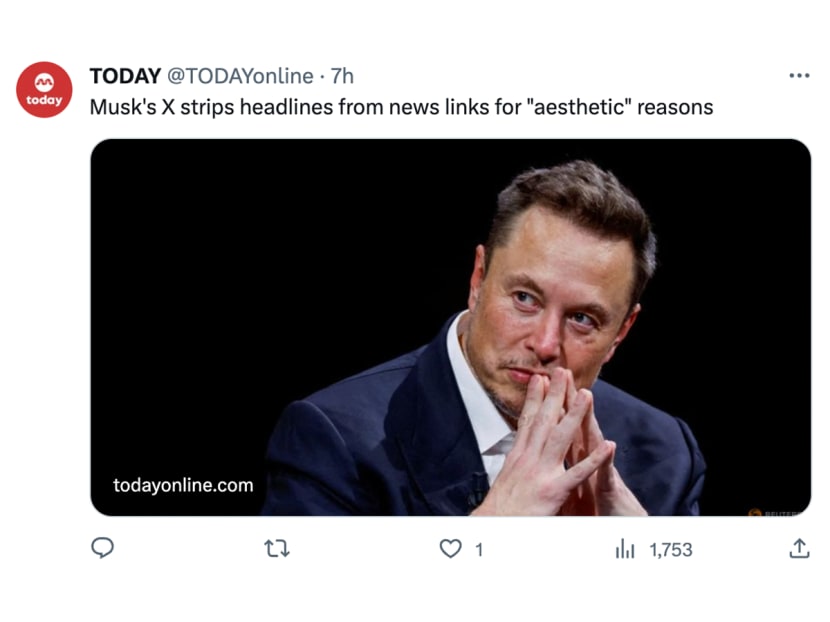Click the 7h timestamp link
The height and width of the screenshot is (622, 830).
[342, 76]
